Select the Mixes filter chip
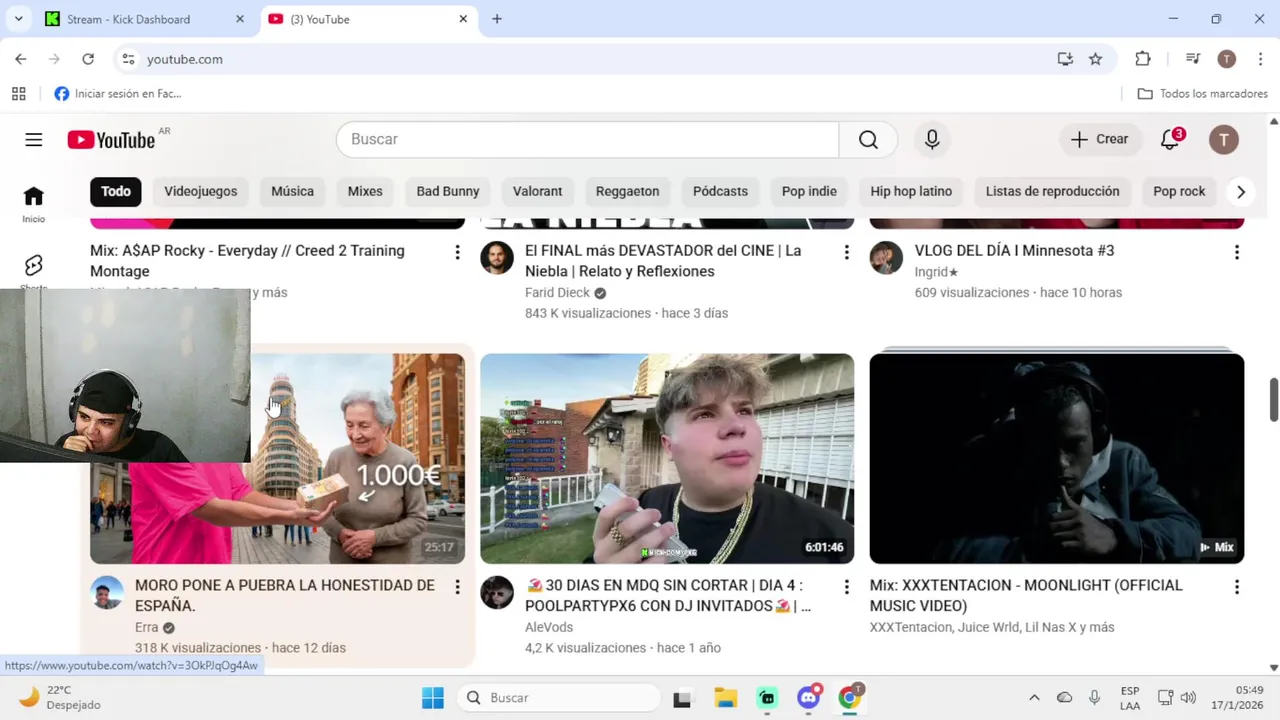The width and height of the screenshot is (1280, 720). (x=365, y=191)
